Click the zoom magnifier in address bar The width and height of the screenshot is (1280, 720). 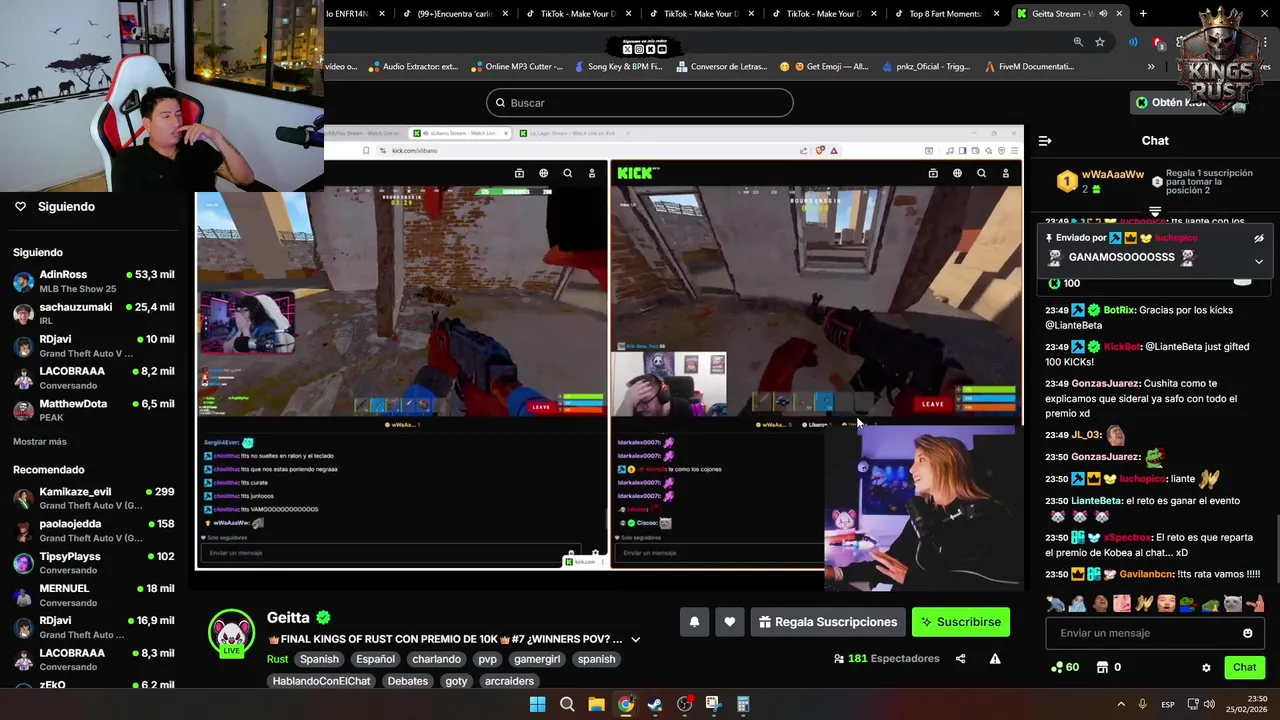point(1078,42)
